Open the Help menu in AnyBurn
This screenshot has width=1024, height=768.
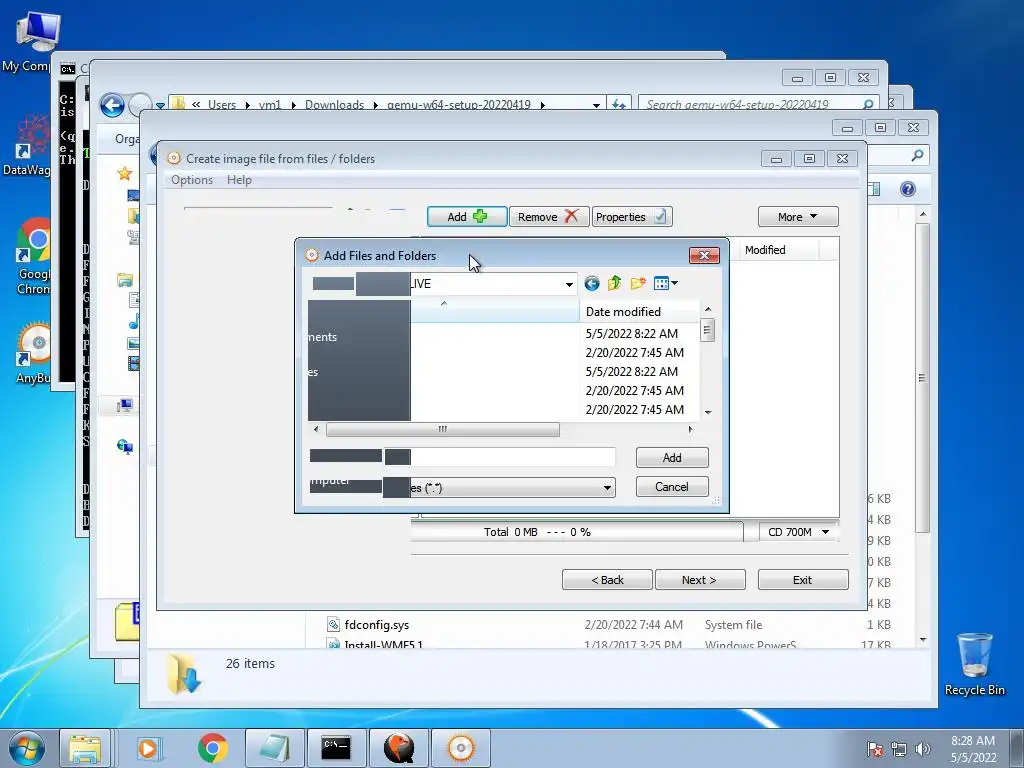pyautogui.click(x=239, y=180)
